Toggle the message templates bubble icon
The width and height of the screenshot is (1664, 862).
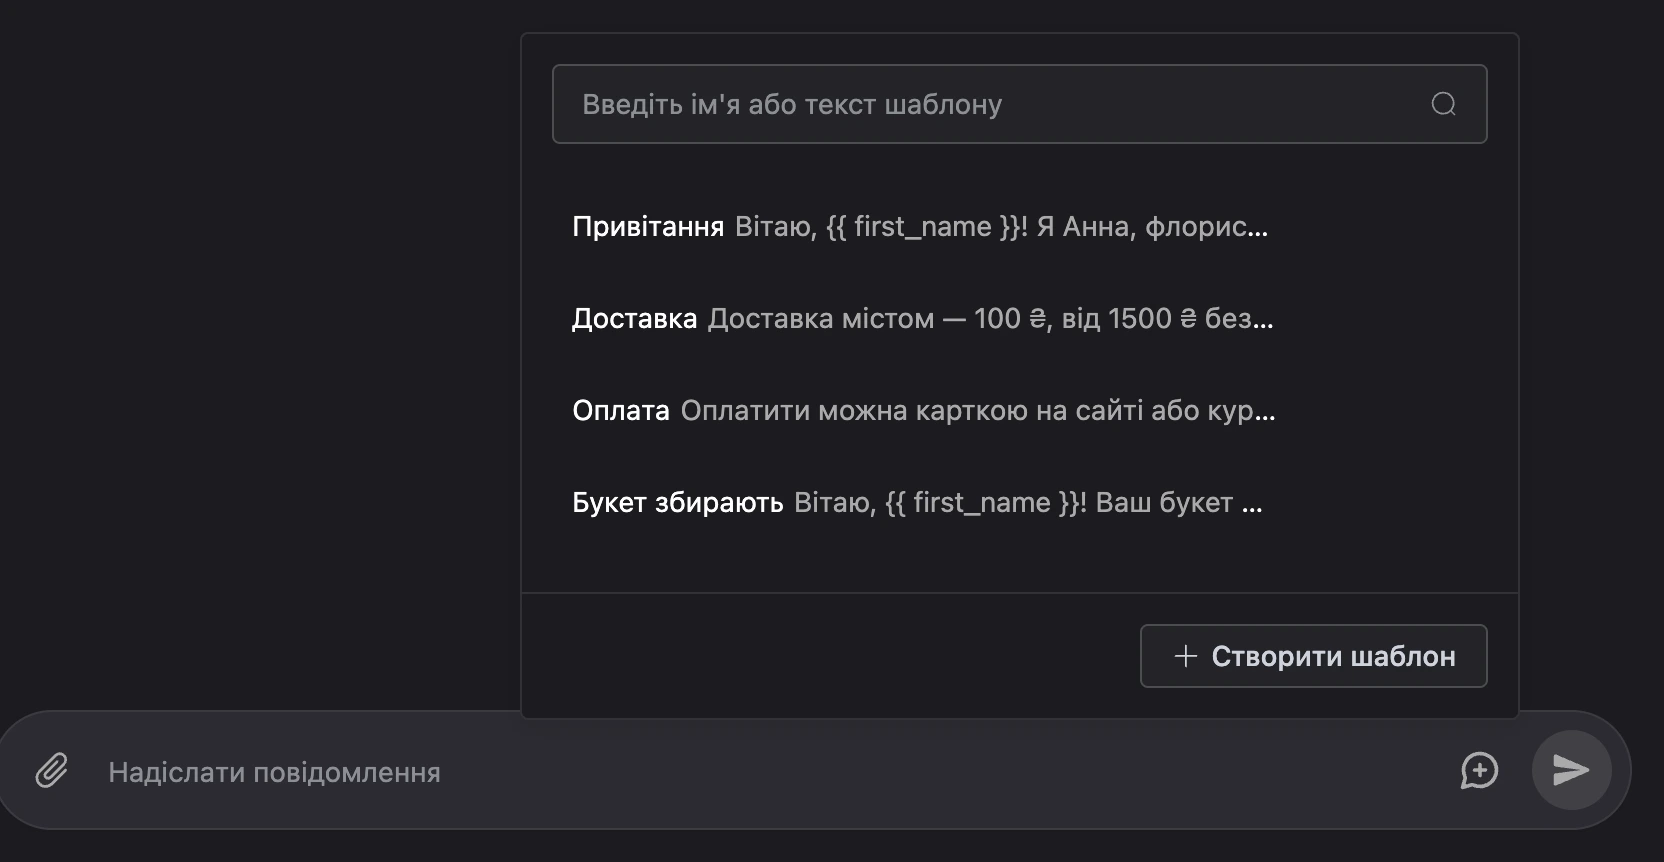(x=1479, y=770)
